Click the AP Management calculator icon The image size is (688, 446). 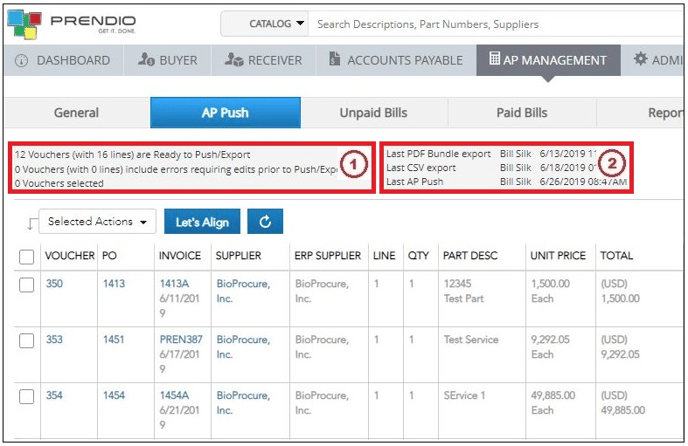[x=494, y=58]
